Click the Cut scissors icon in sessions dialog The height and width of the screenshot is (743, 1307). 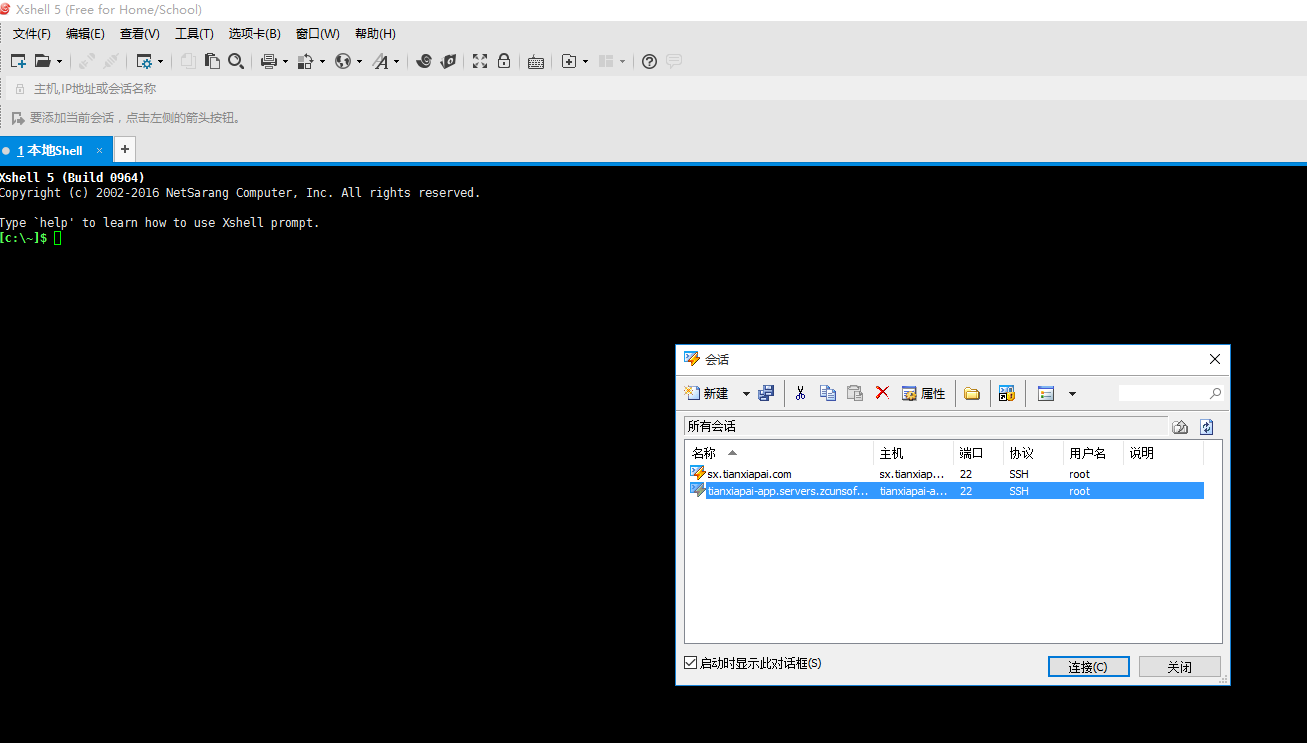tap(800, 394)
